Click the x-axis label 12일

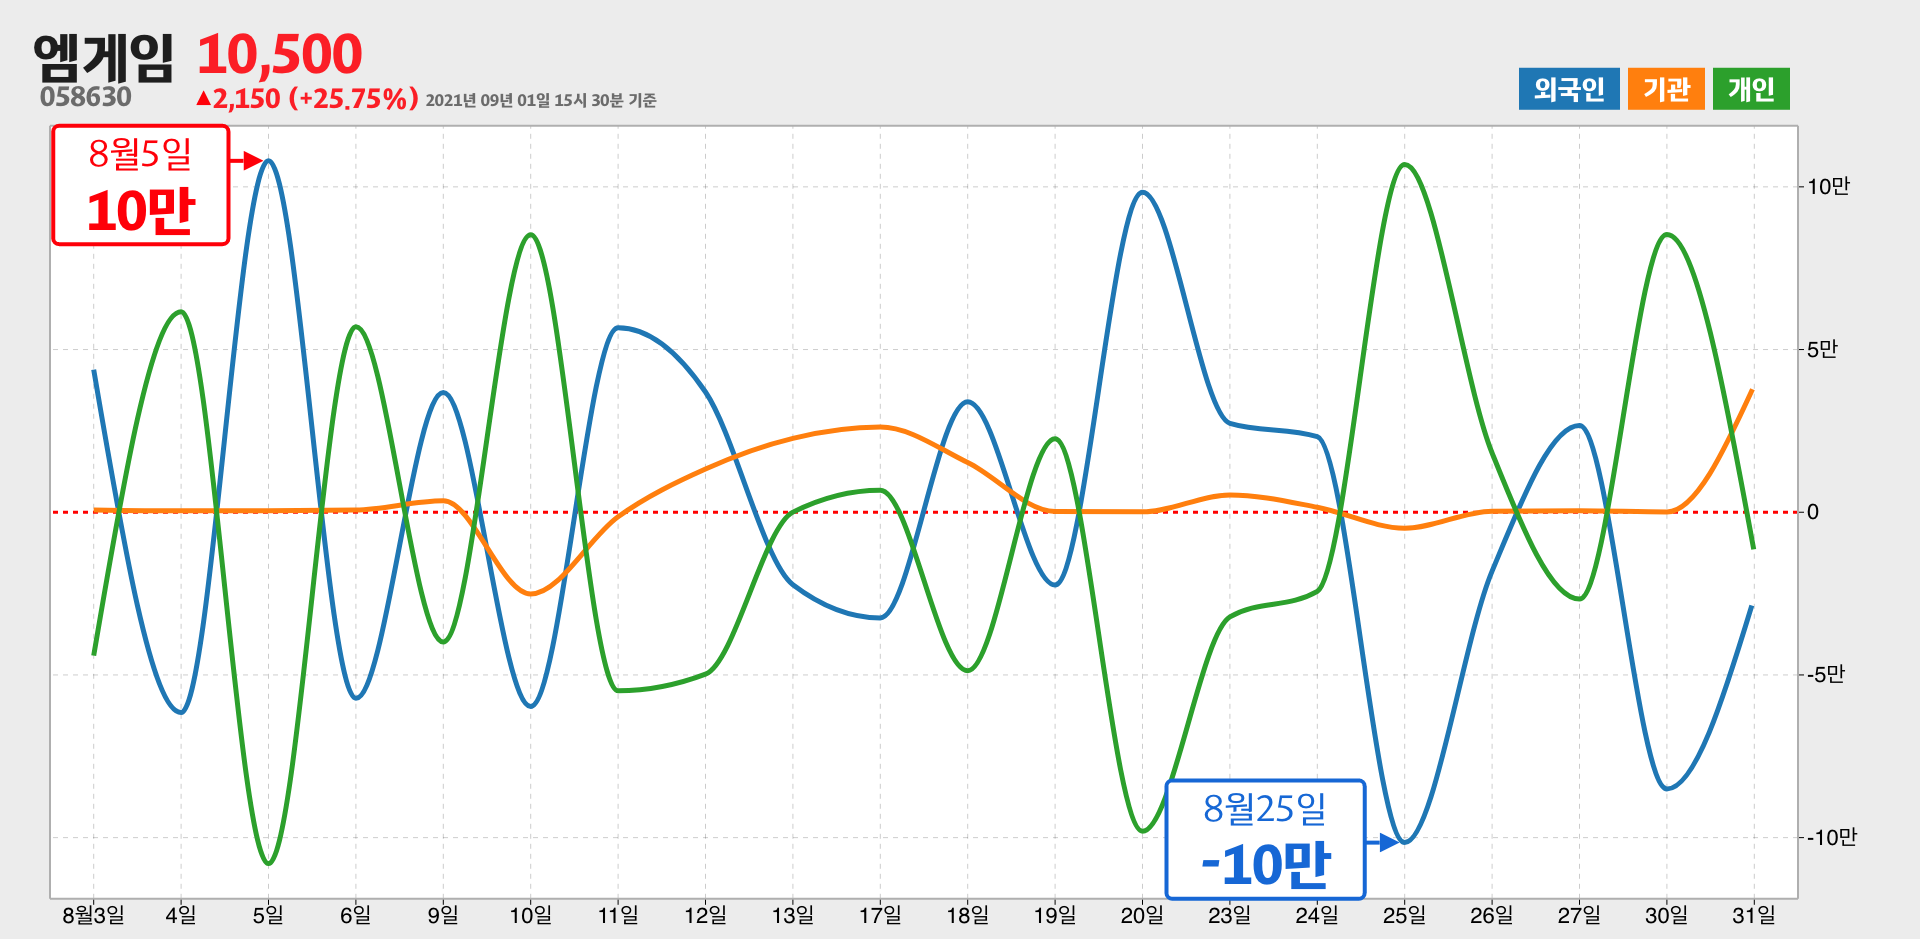click(x=705, y=915)
